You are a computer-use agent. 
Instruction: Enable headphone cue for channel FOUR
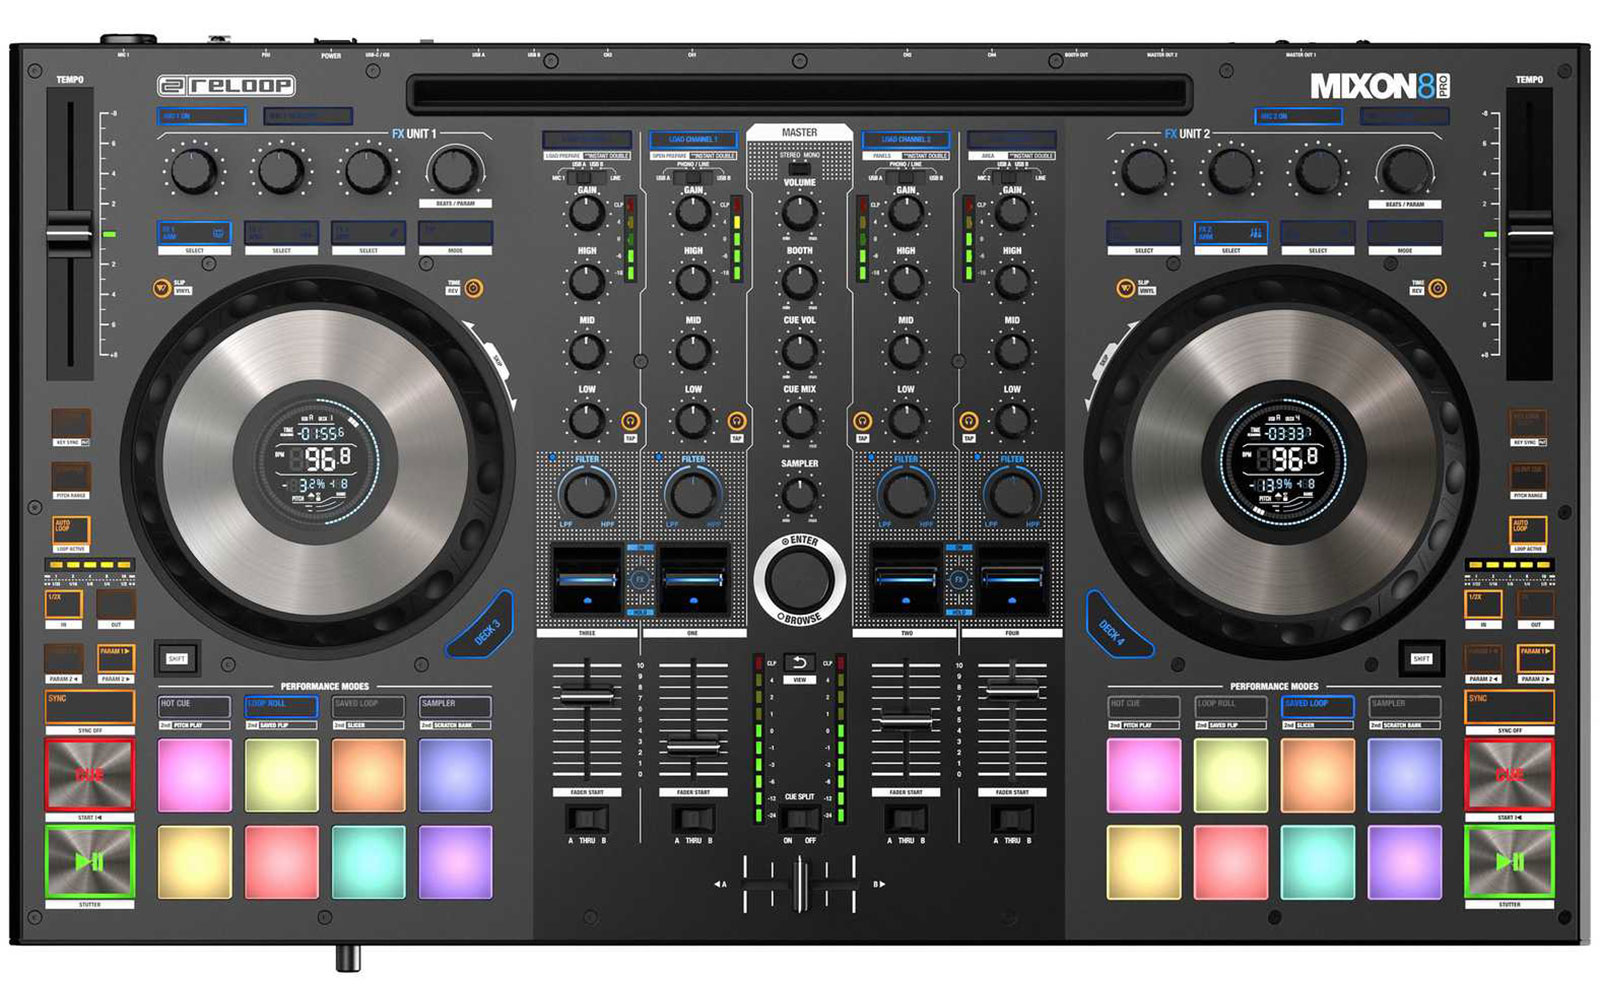[968, 421]
